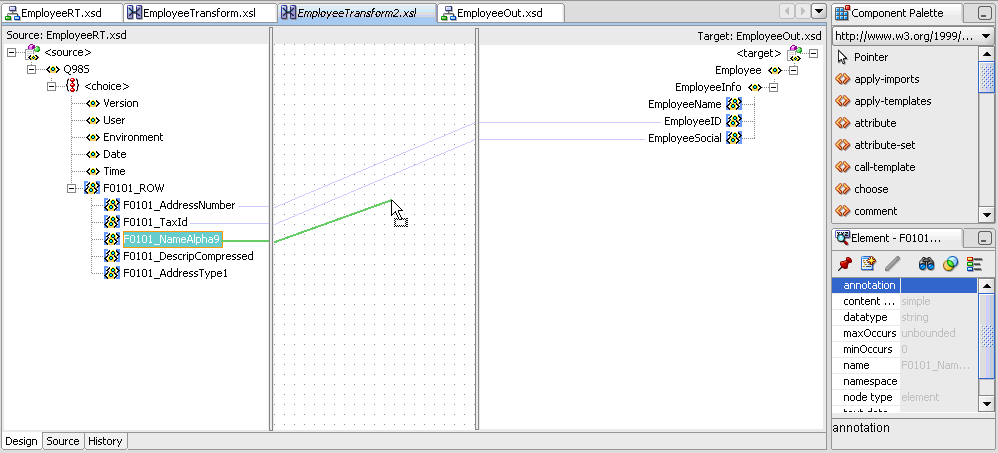
Task: Select F0101_AddressType1 node
Action: tap(175, 273)
